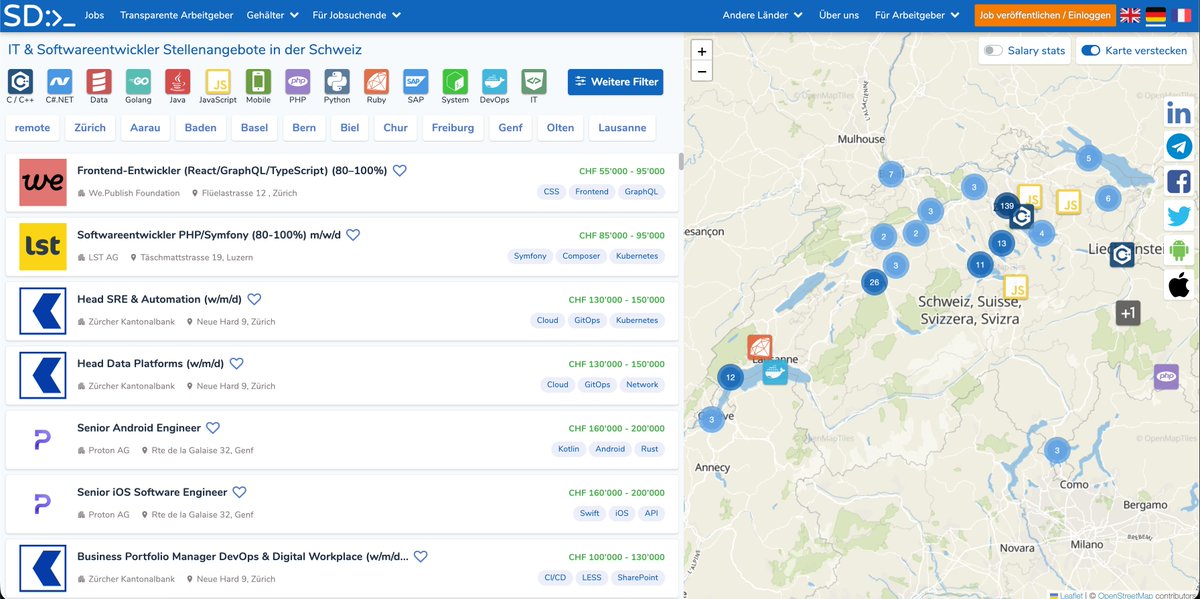1200x599 pixels.
Task: Open the map cluster showing 139 jobs
Action: tap(1007, 206)
